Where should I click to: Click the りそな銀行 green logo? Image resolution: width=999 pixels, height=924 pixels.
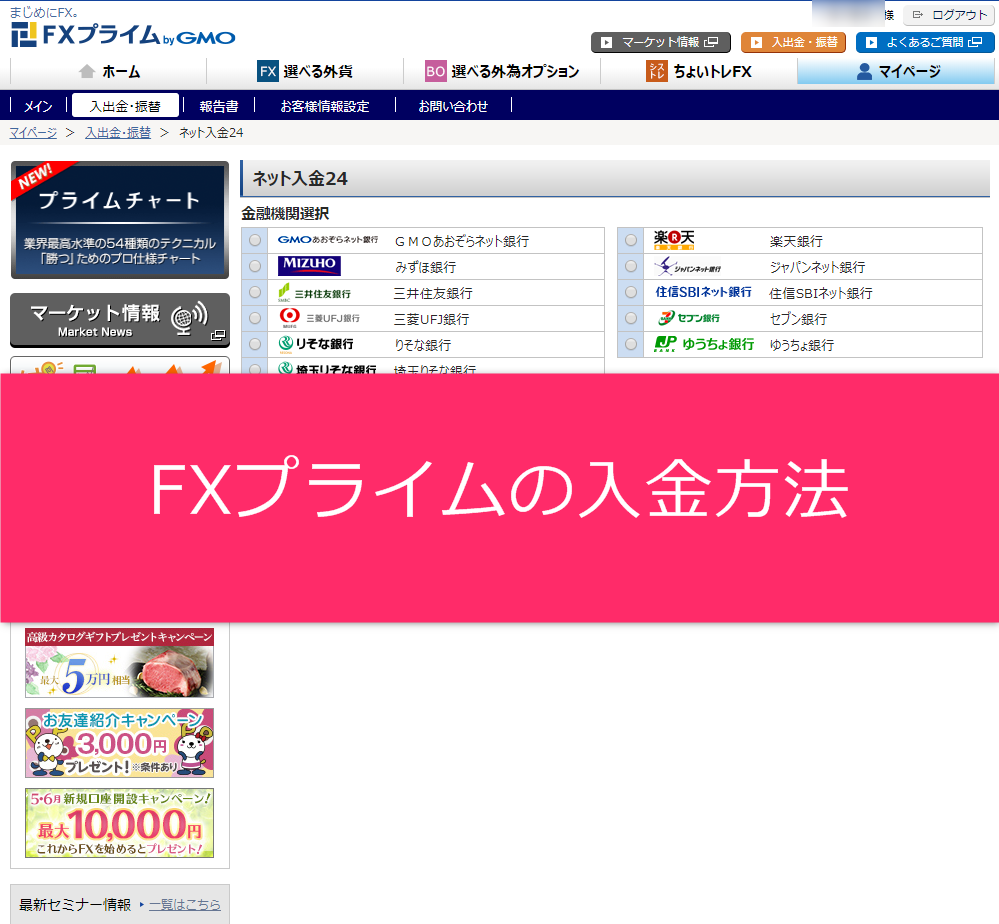[316, 344]
